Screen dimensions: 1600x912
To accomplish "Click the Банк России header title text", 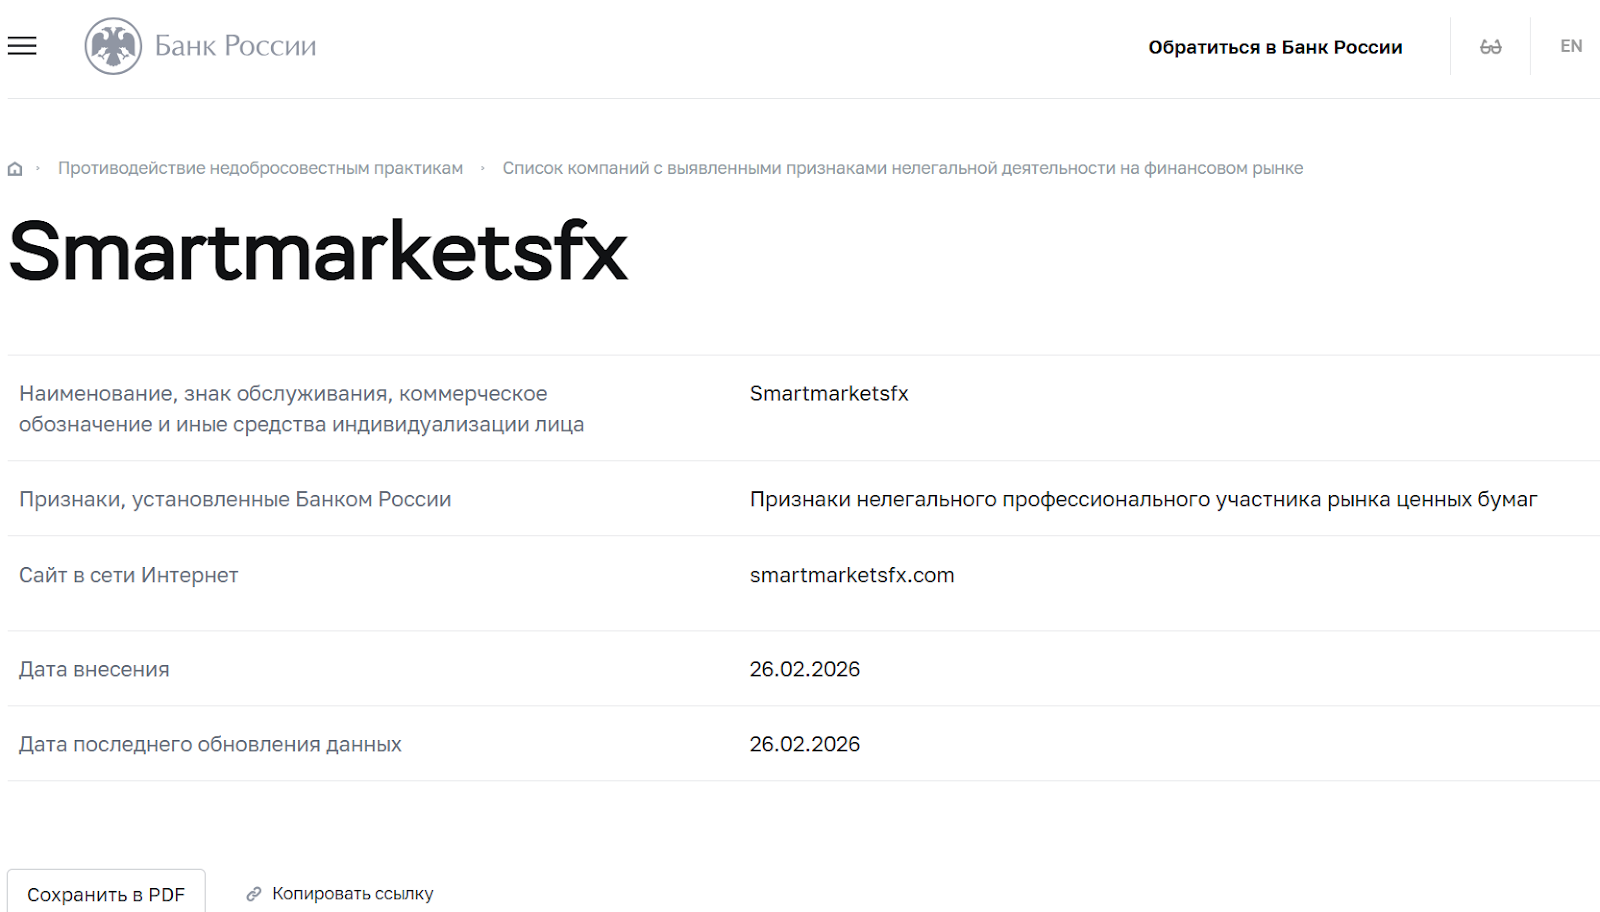I will 235,46.
